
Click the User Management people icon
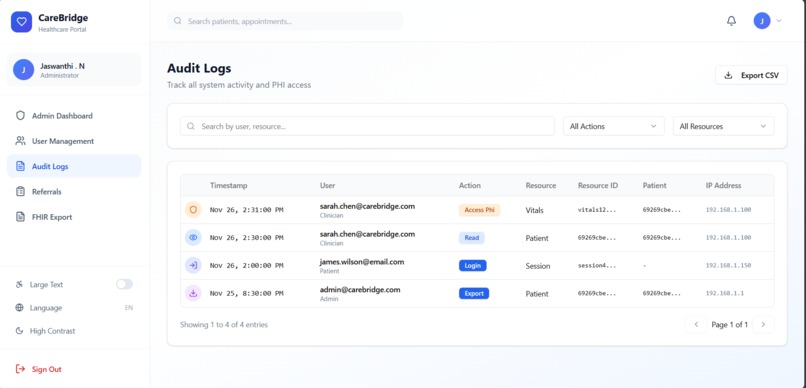[x=20, y=141]
